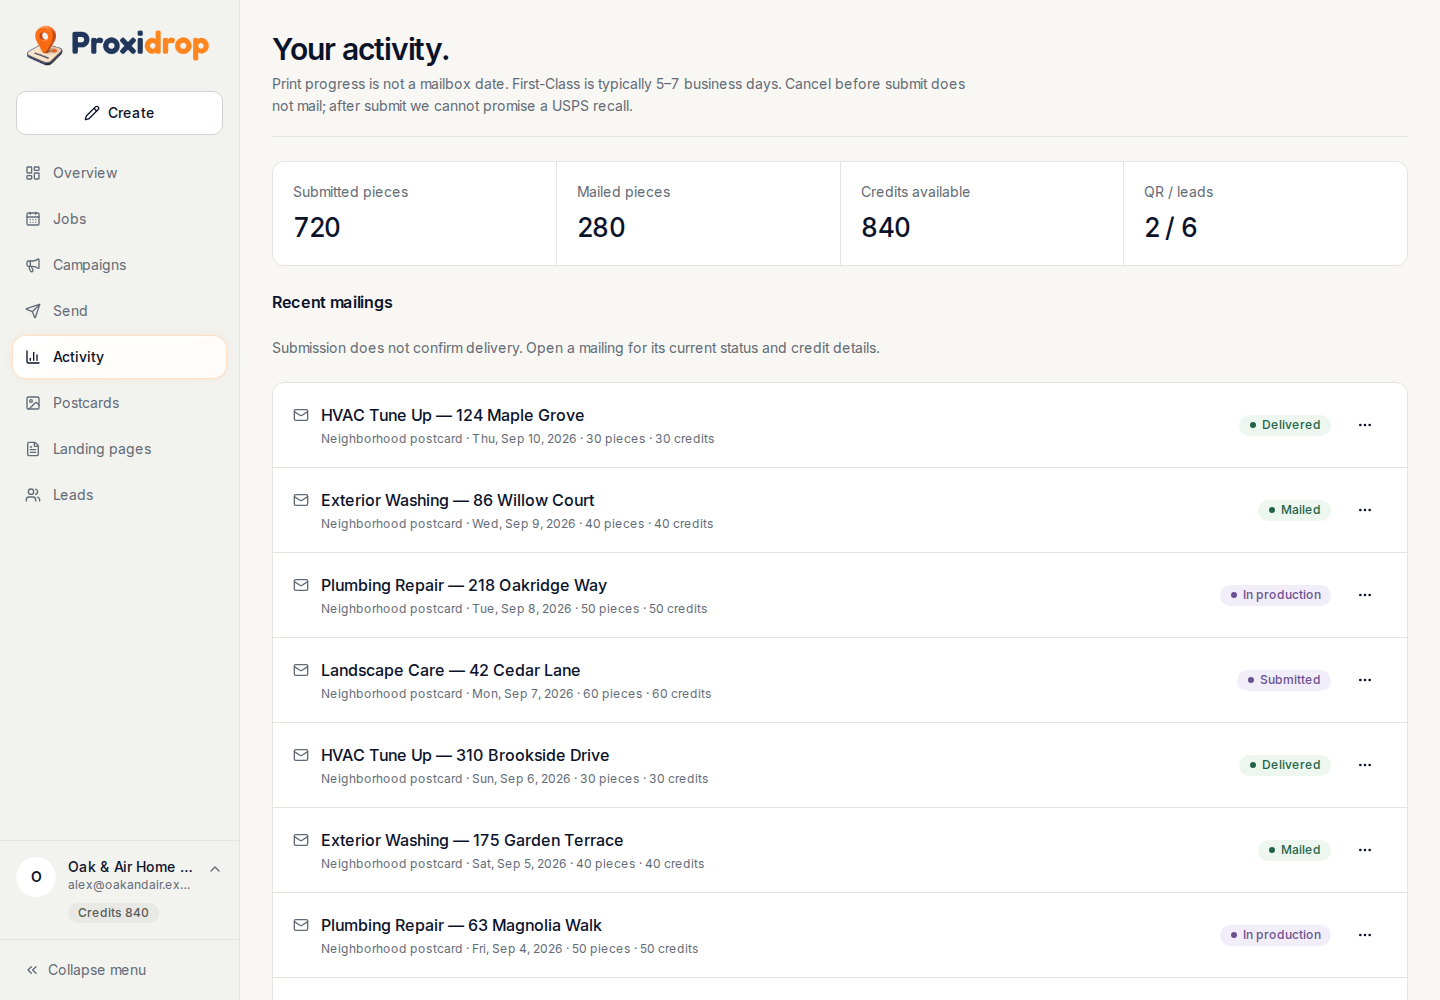The height and width of the screenshot is (1000, 1440).
Task: Click envelope icon for 310 Brookside Drive
Action: point(301,755)
